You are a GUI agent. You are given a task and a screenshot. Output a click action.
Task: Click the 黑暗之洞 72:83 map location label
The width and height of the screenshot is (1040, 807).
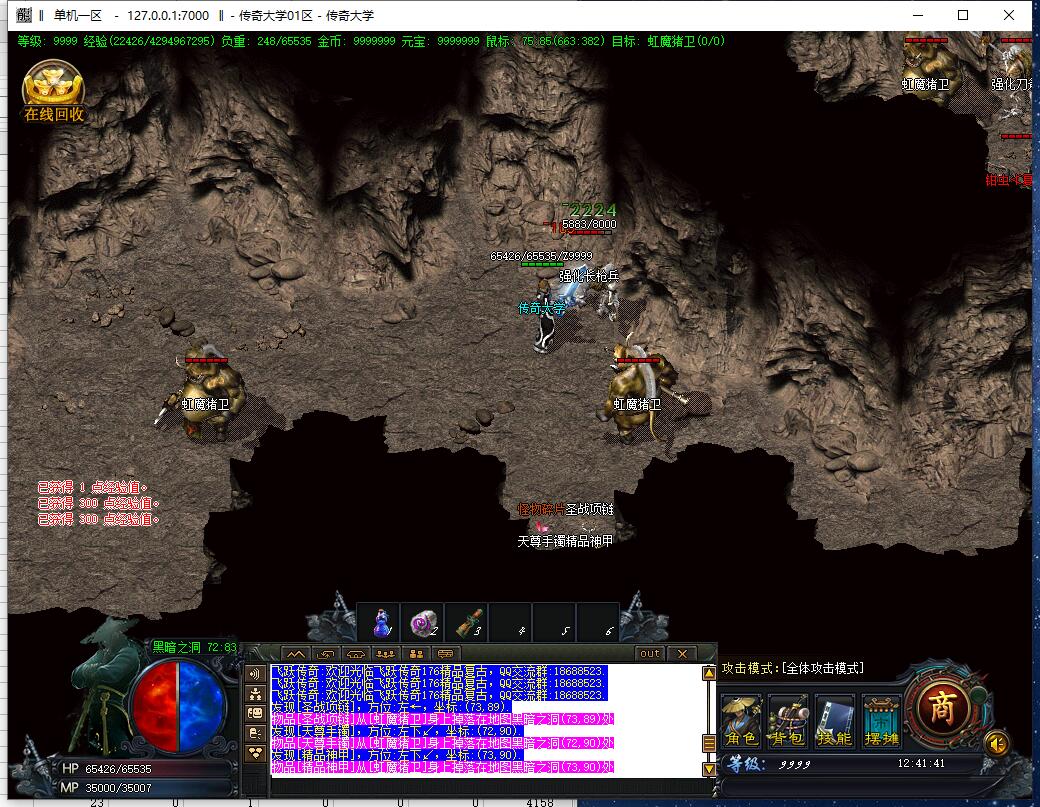pyautogui.click(x=194, y=647)
